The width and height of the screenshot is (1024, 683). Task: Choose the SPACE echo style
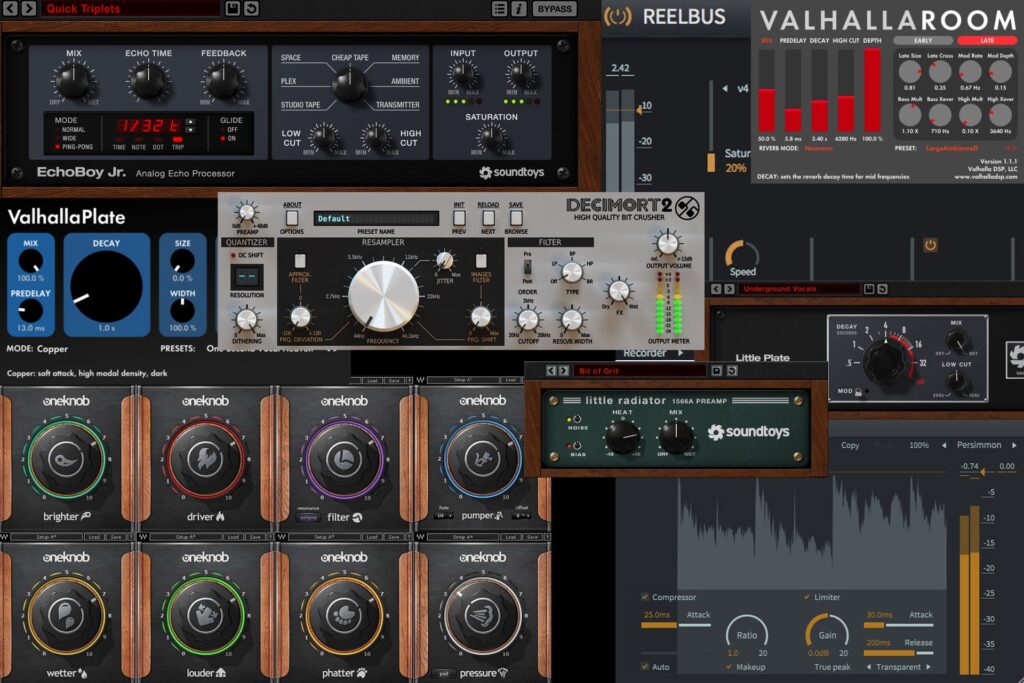tap(291, 57)
